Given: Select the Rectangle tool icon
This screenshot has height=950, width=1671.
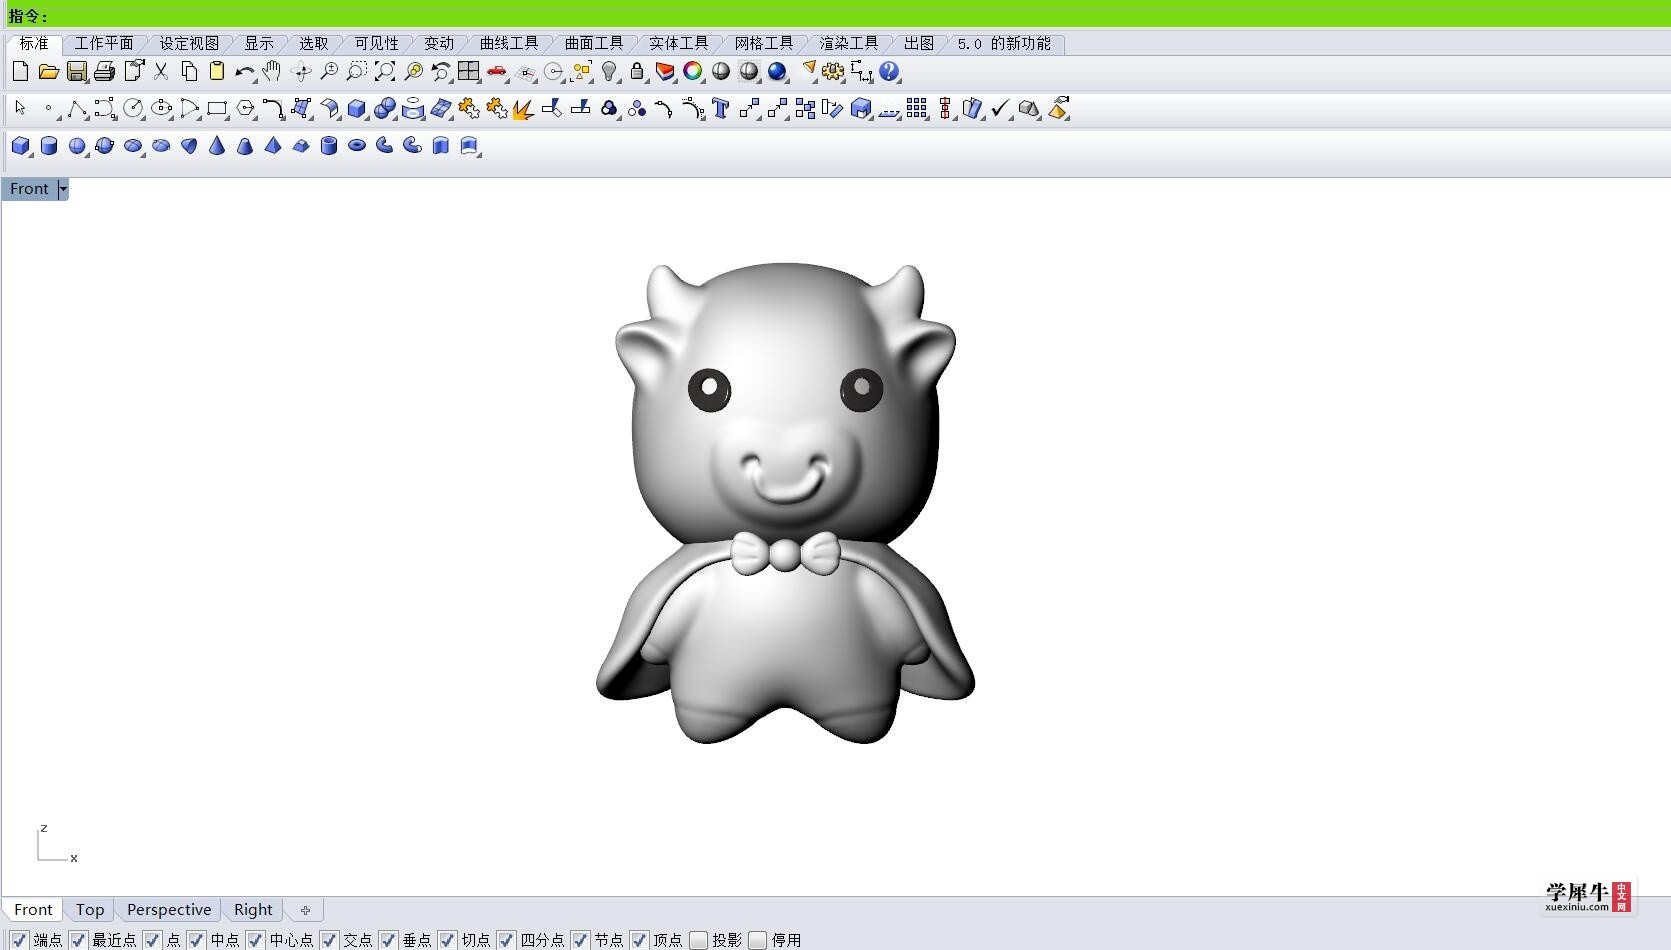Looking at the screenshot, I should (x=217, y=108).
